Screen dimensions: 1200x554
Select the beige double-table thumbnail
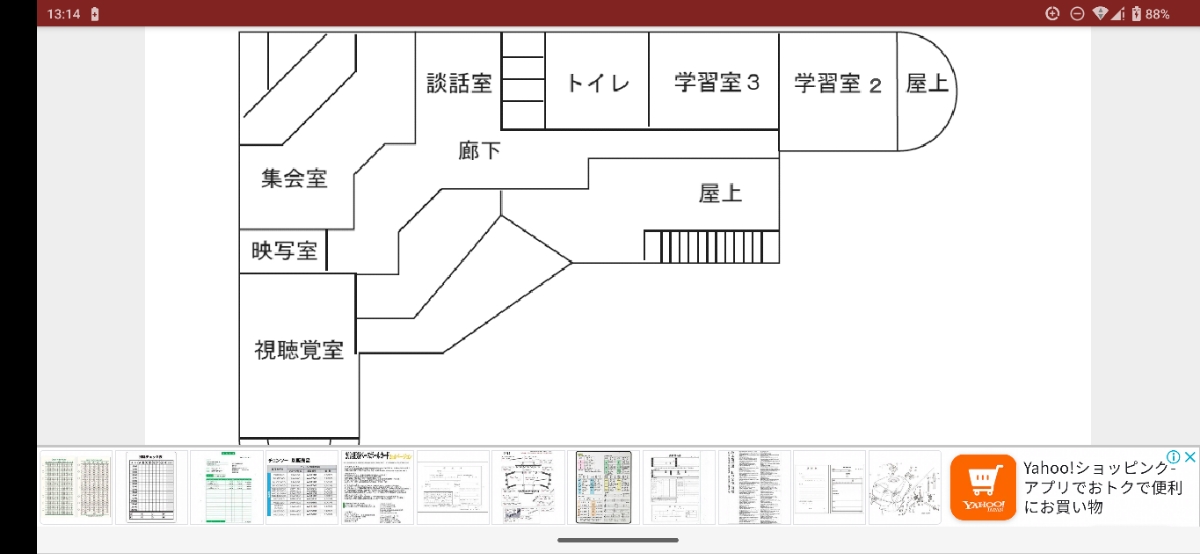76,487
